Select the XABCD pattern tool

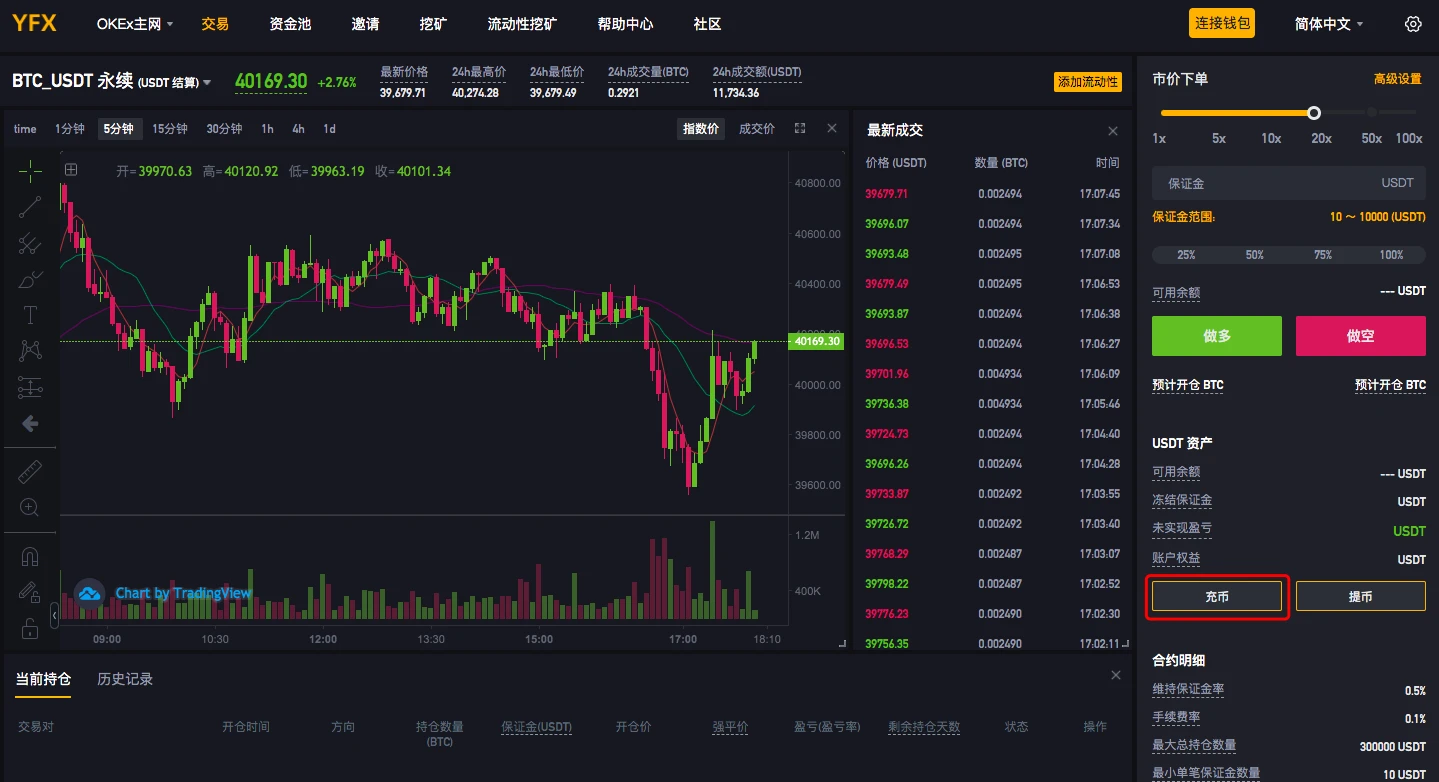30,351
